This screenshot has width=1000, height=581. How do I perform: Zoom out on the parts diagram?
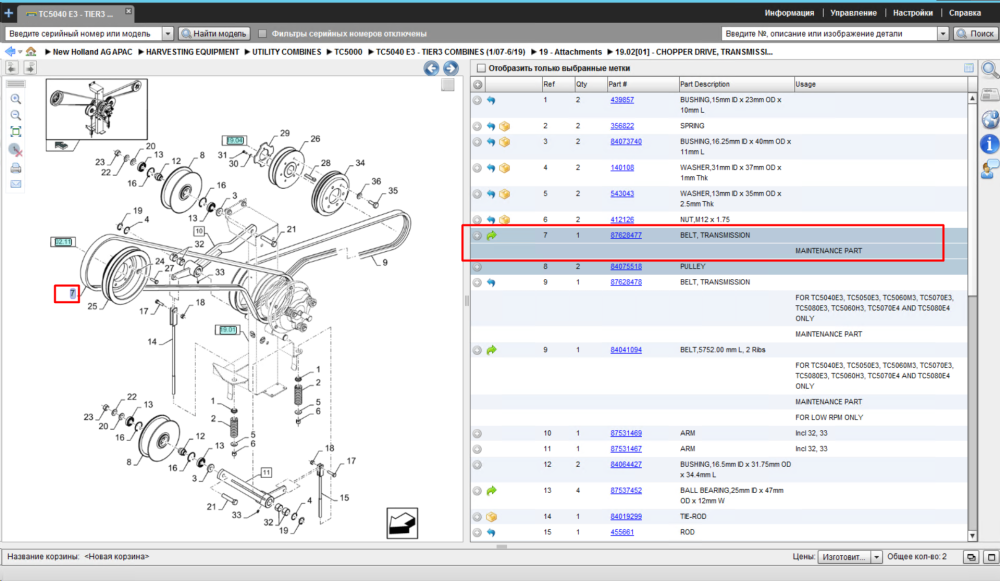pyautogui.click(x=16, y=115)
